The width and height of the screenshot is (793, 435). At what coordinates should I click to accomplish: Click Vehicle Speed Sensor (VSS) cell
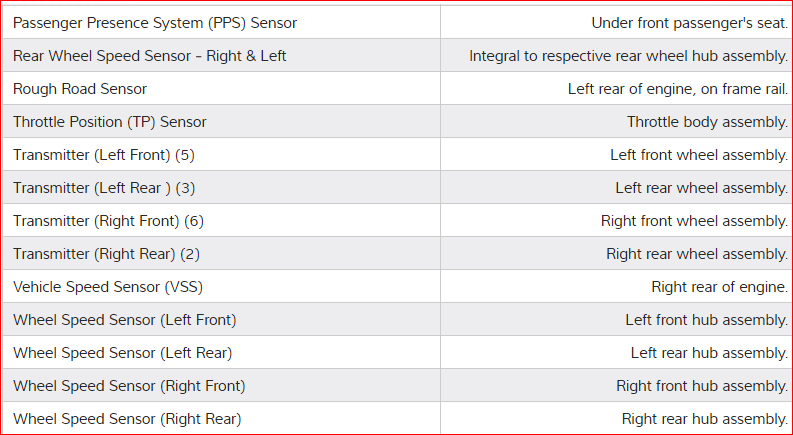pyautogui.click(x=108, y=287)
